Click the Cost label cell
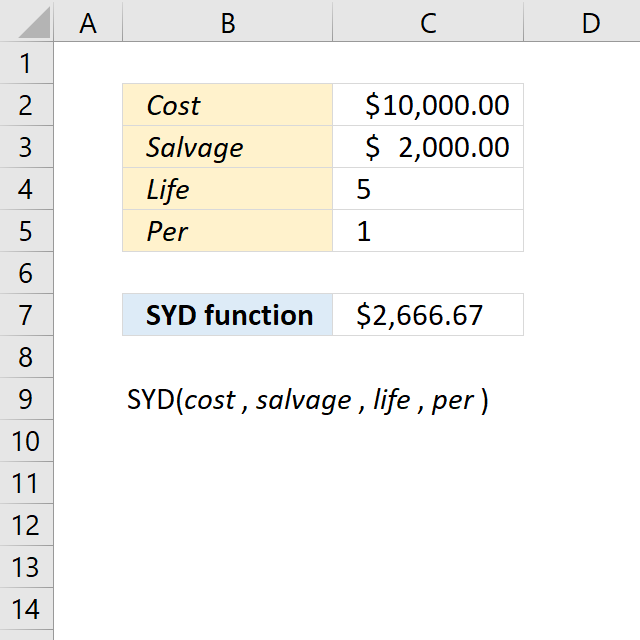Viewport: 640px width, 640px height. coord(228,105)
